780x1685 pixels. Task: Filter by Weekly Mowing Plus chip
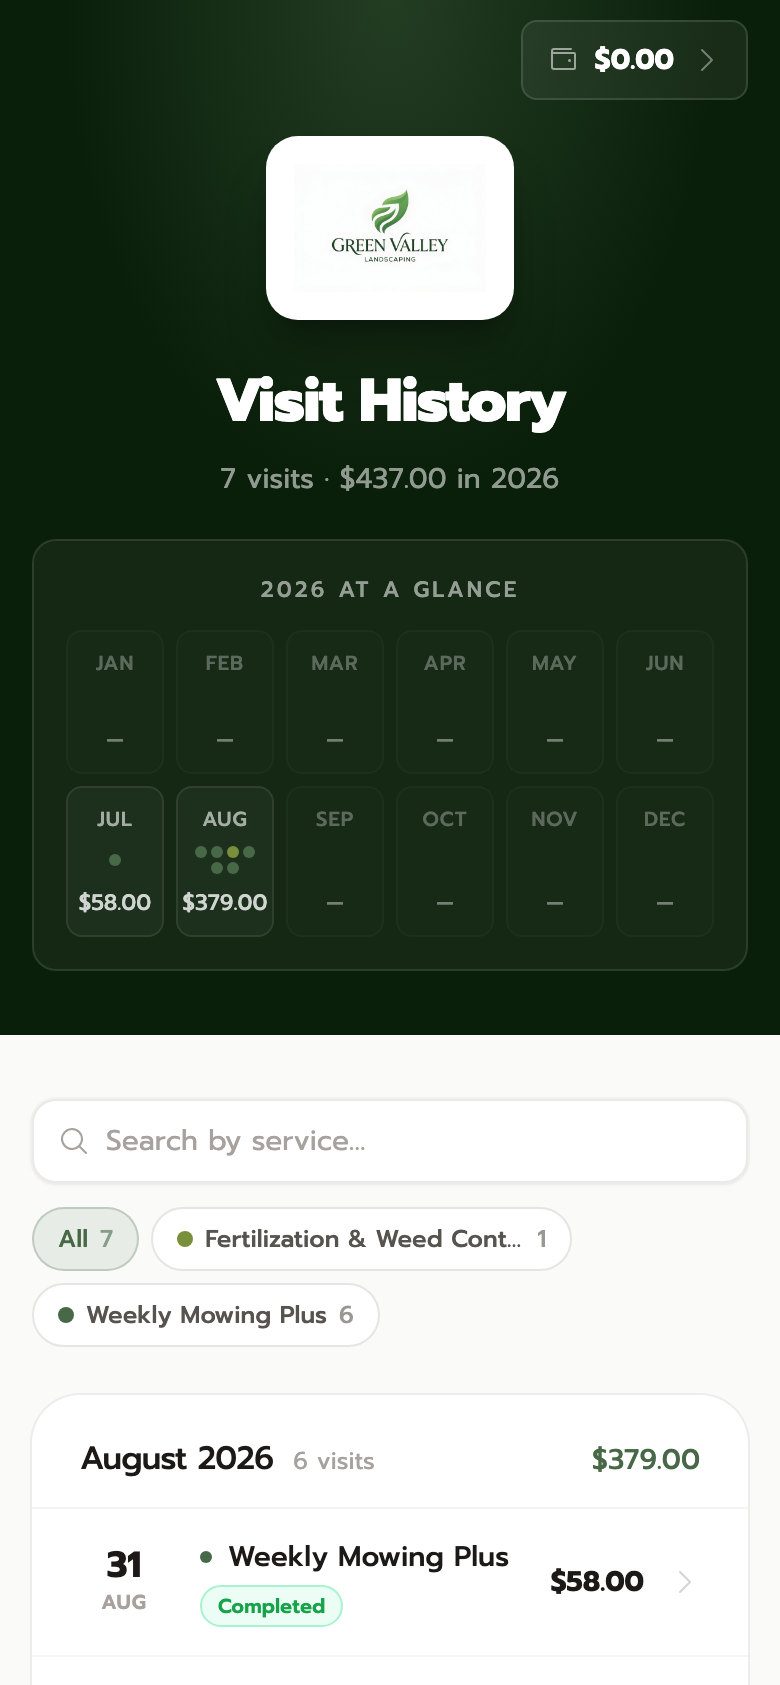coord(206,1315)
